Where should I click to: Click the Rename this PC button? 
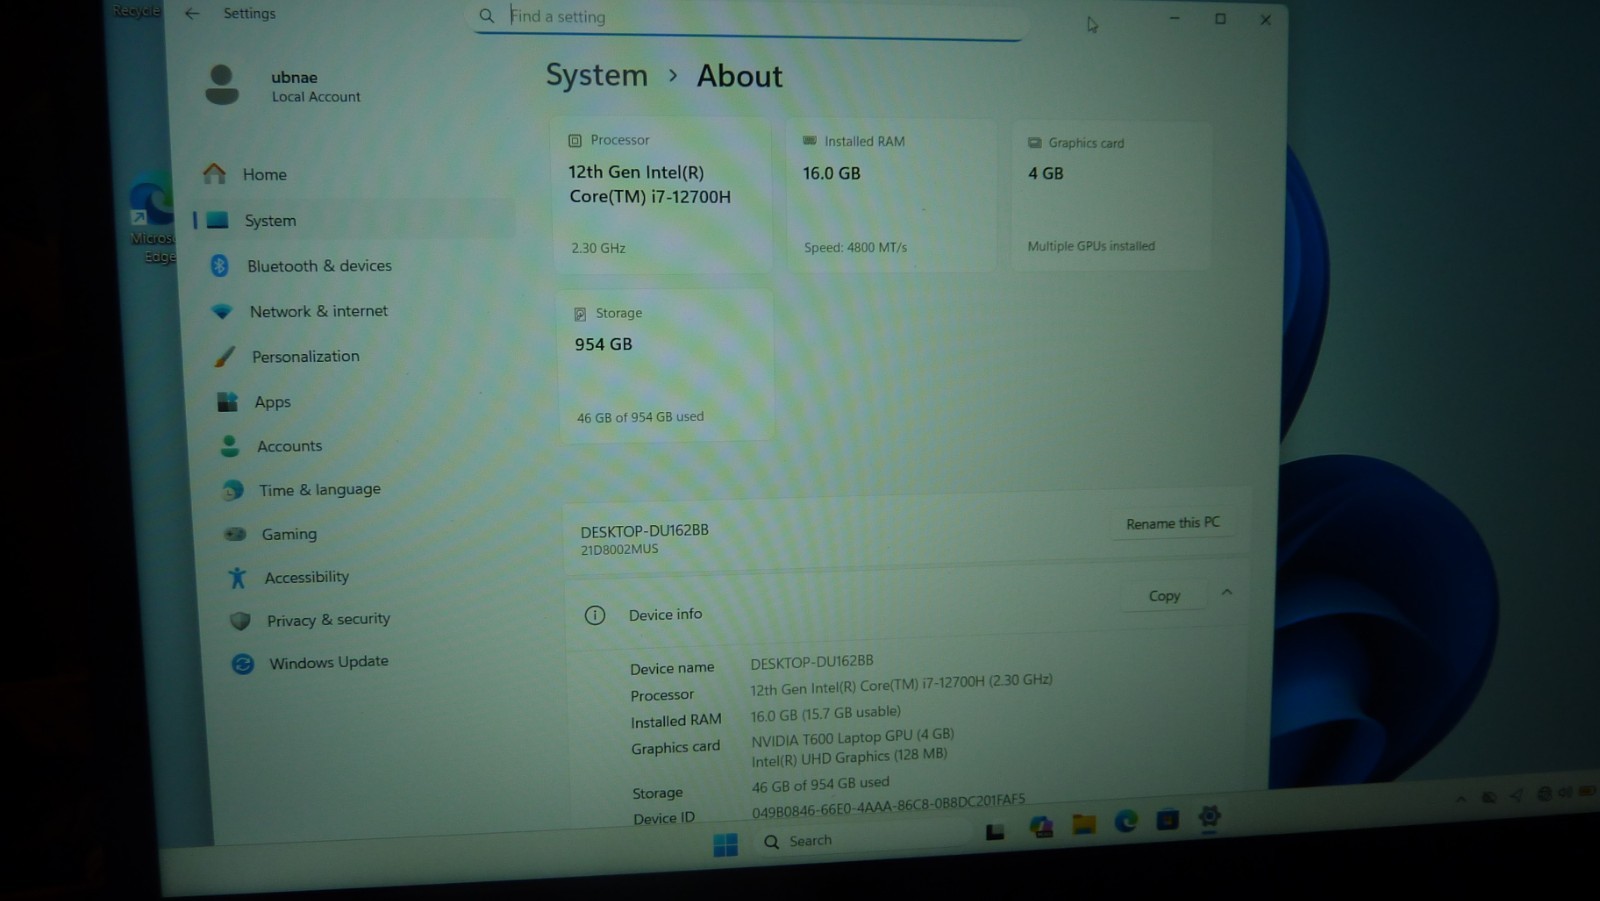coord(1173,523)
